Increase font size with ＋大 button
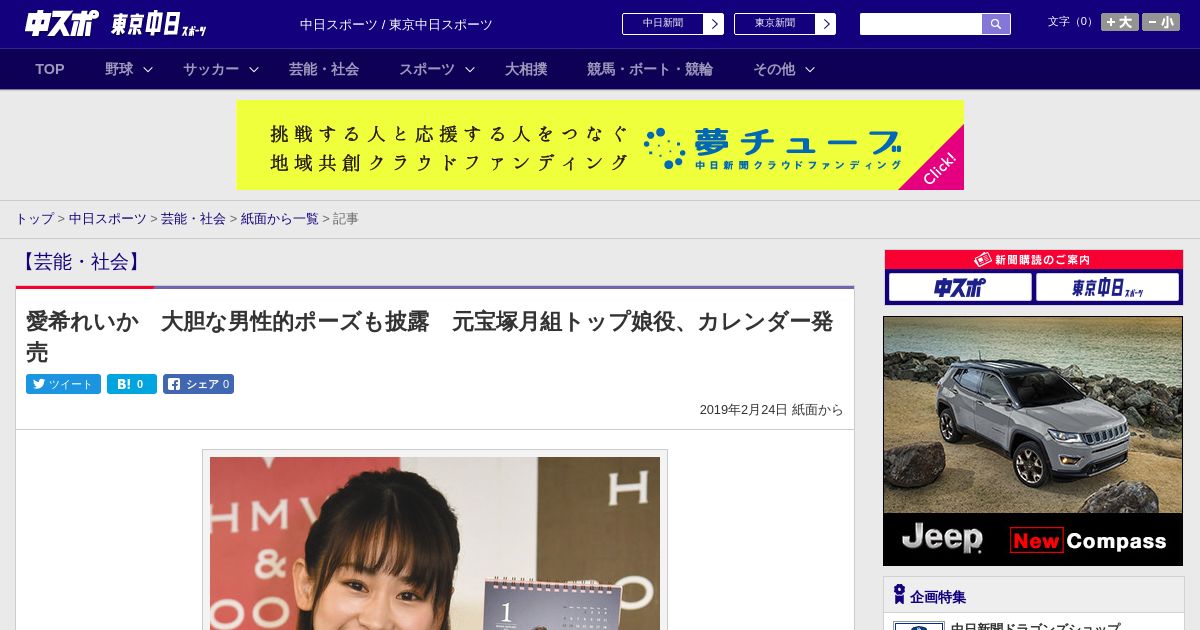 1120,22
